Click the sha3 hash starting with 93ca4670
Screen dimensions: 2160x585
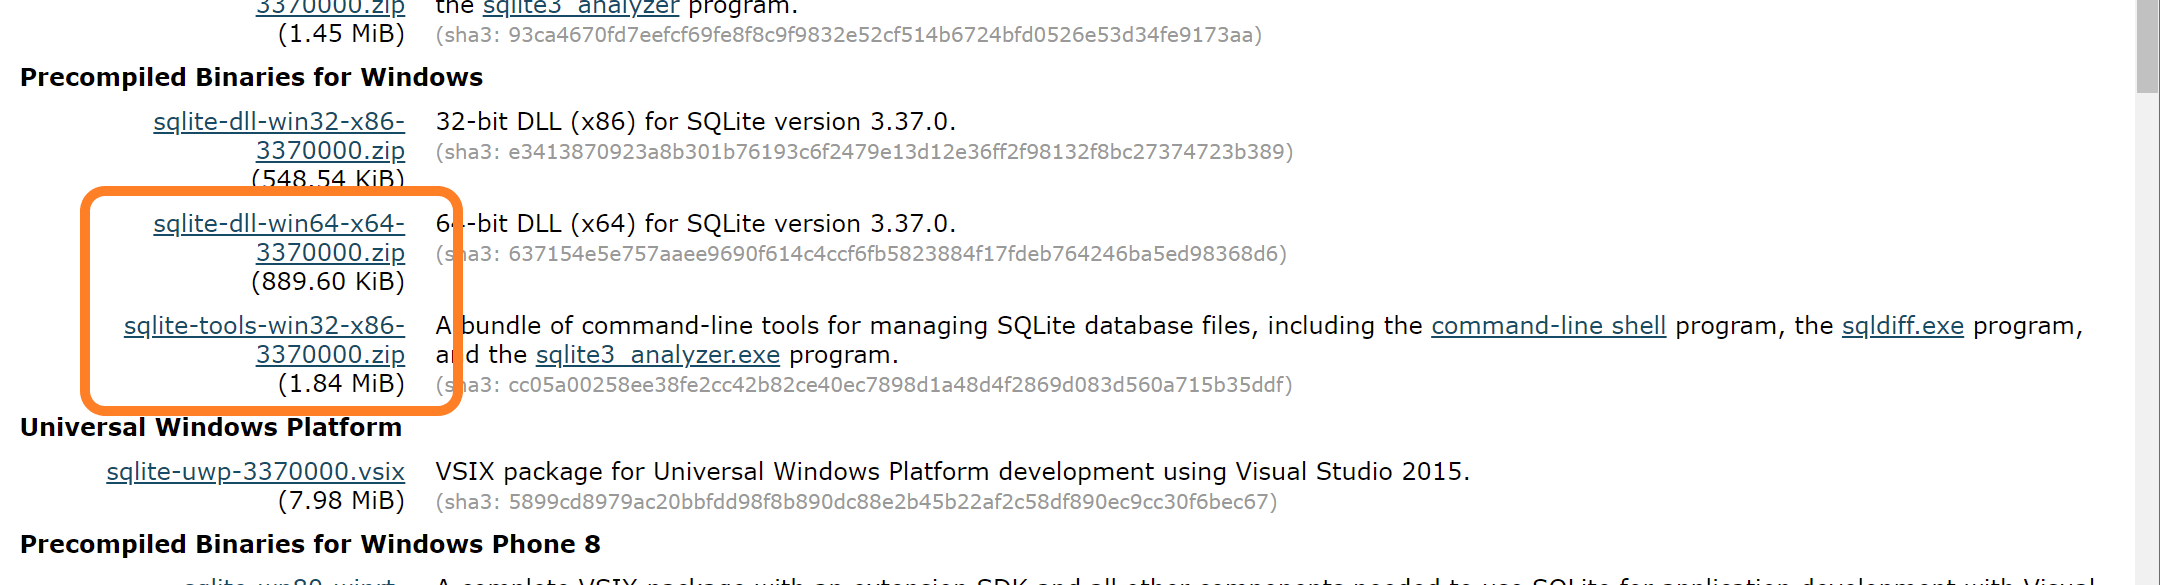849,35
